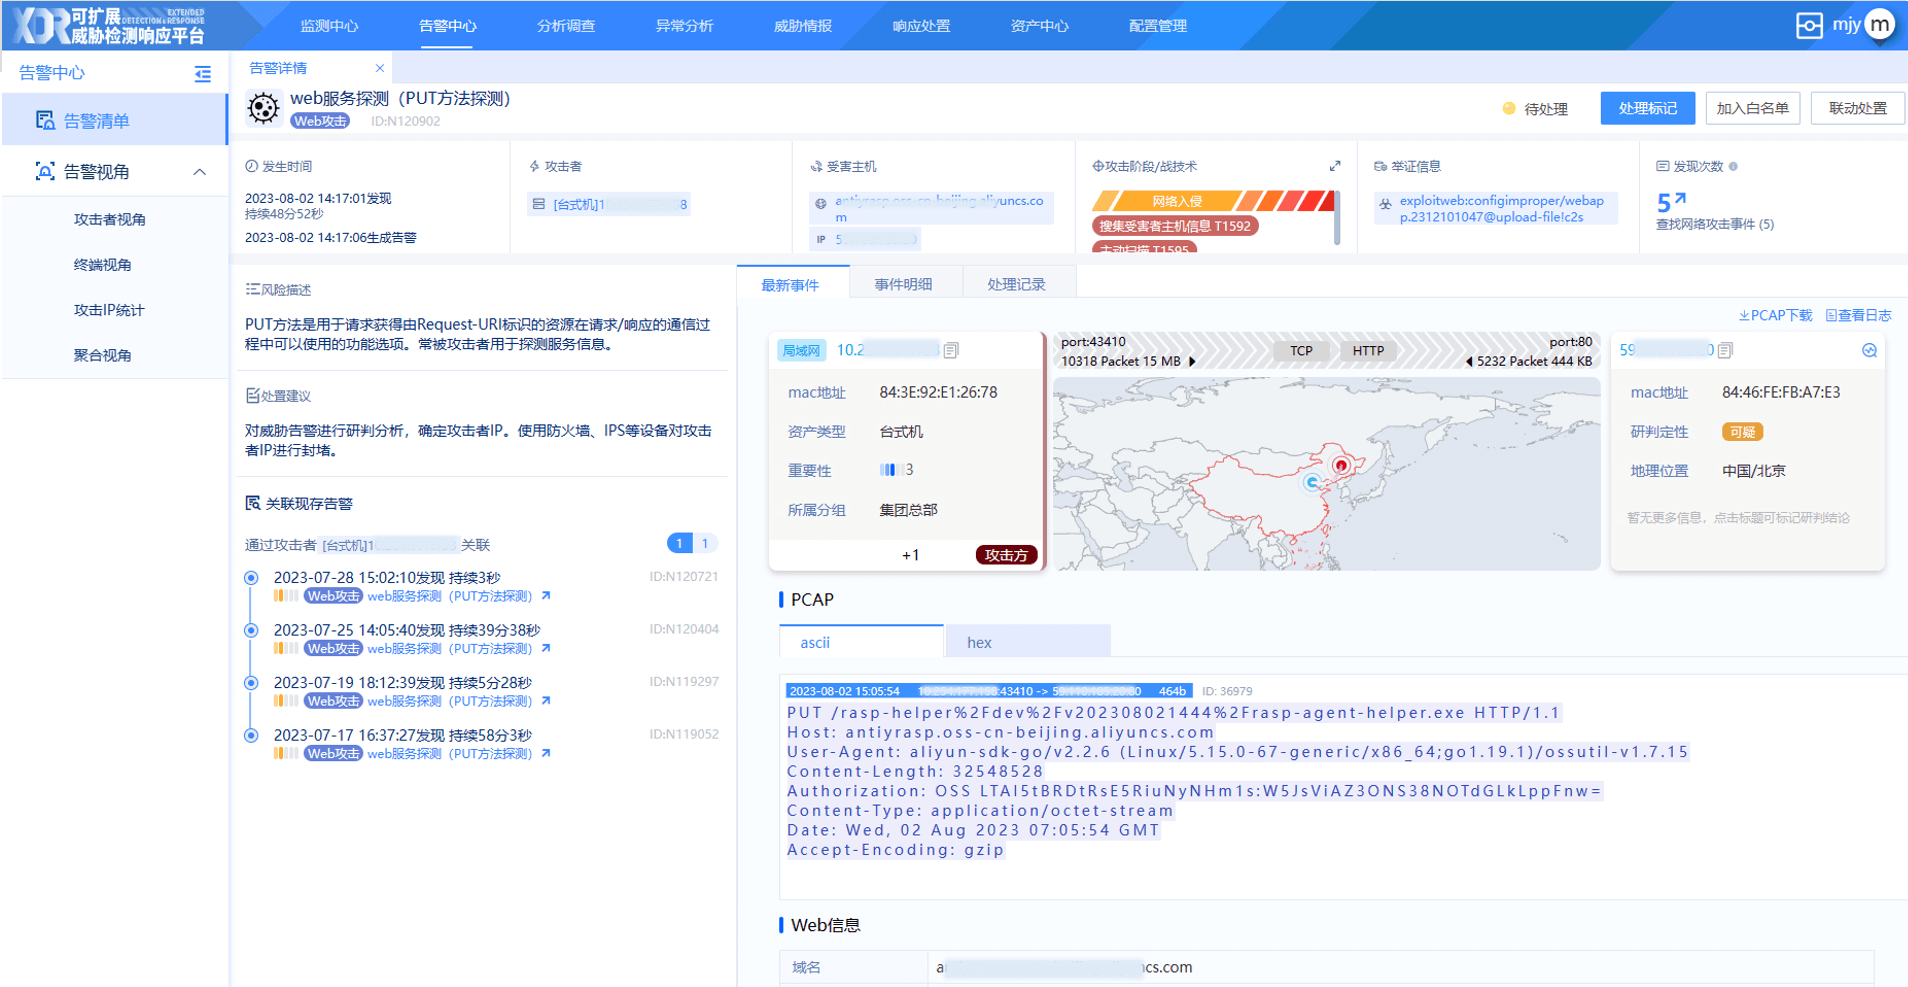Open the 告警清单 sidebar item
1908x987 pixels.
(x=115, y=120)
